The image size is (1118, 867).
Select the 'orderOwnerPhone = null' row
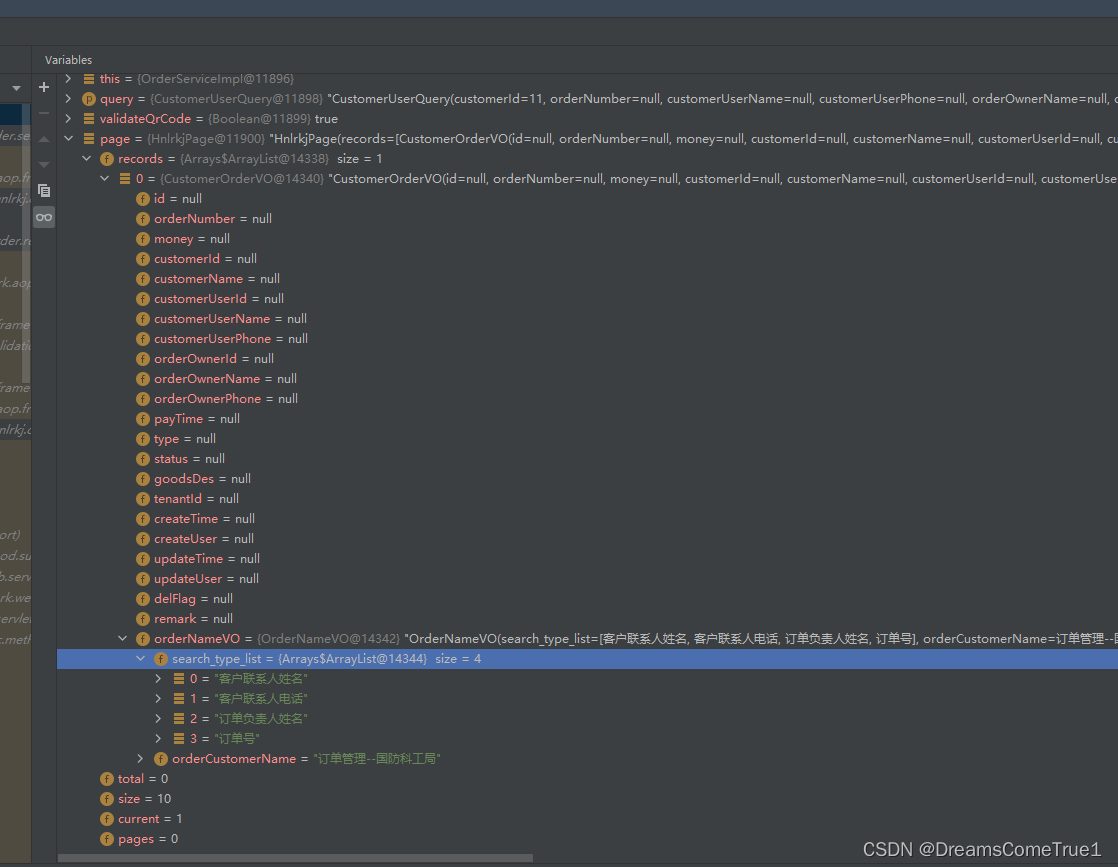pos(588,399)
